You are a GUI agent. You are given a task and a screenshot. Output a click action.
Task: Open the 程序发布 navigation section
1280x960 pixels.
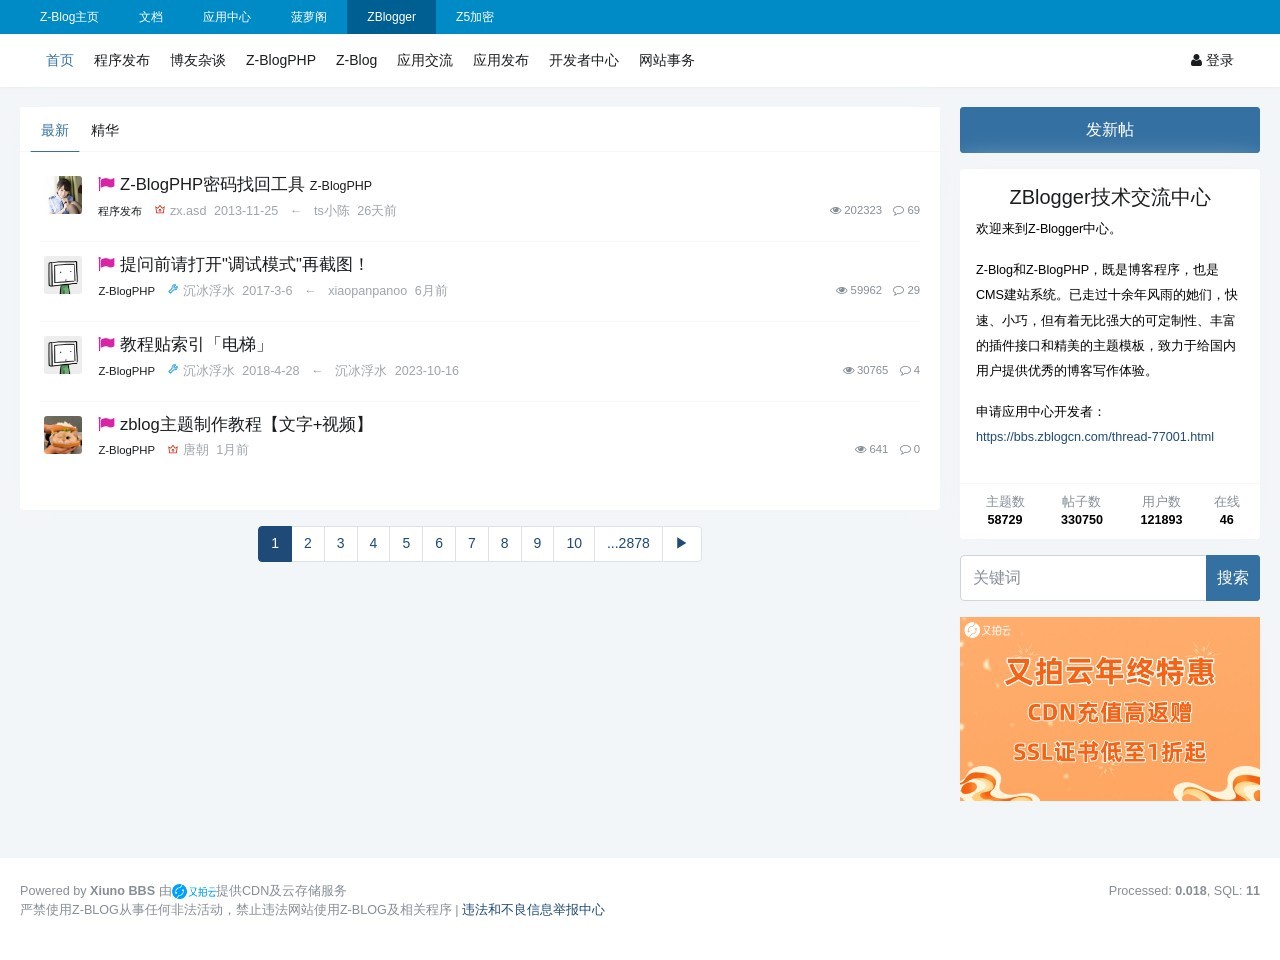(x=122, y=60)
